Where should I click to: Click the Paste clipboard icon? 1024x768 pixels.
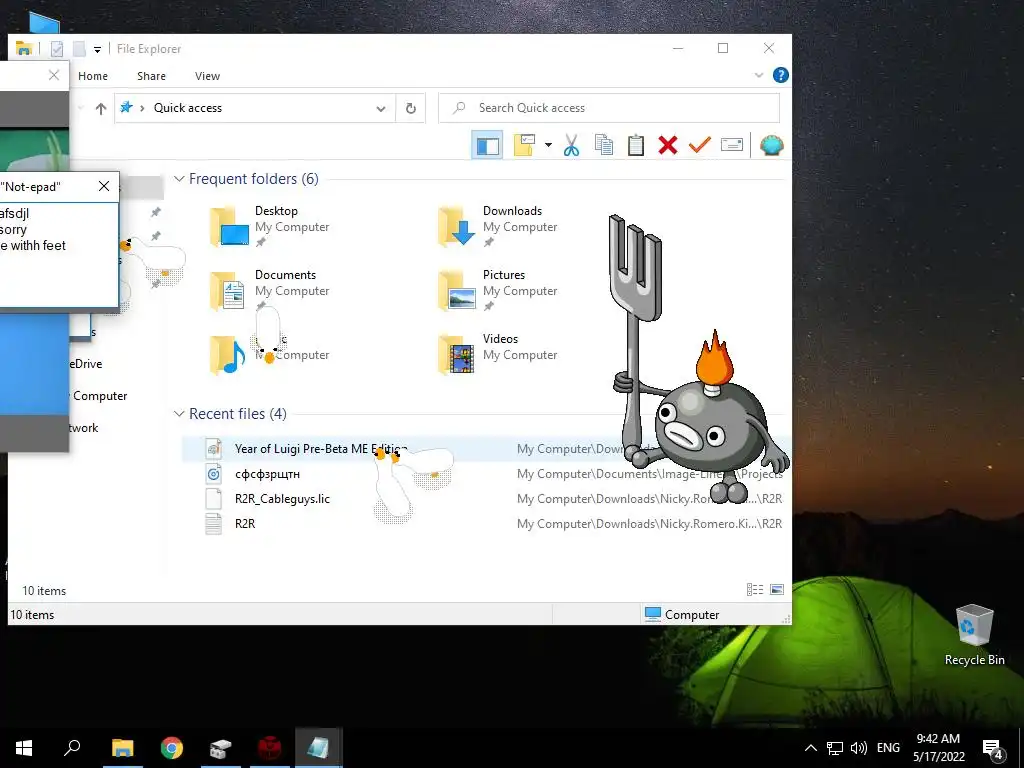click(635, 145)
